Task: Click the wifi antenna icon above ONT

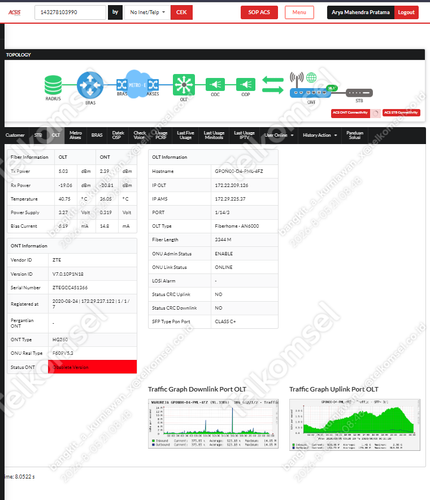Action: [296, 78]
